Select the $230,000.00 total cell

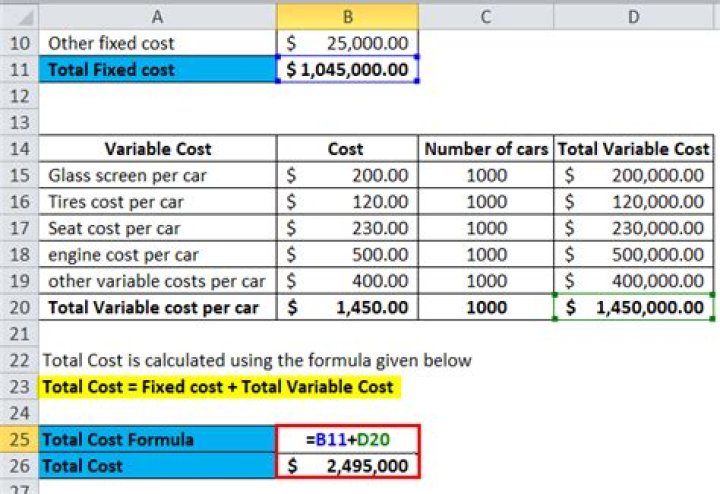(x=634, y=228)
